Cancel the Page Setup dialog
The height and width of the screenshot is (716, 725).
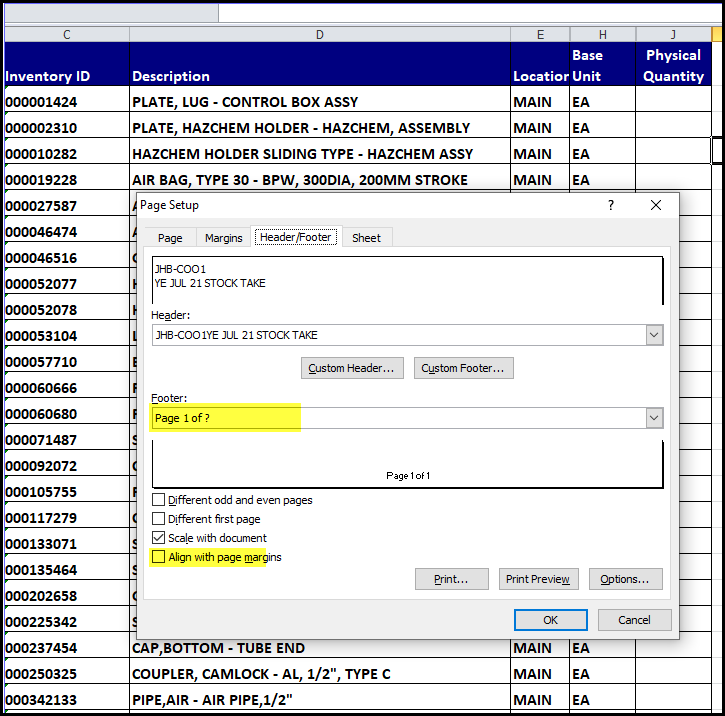pyautogui.click(x=634, y=620)
